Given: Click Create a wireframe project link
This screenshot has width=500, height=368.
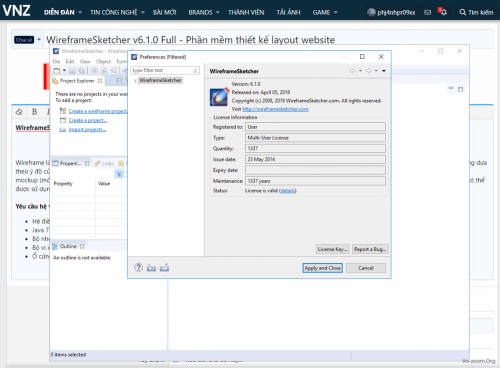Looking at the screenshot, I should pyautogui.click(x=98, y=111).
